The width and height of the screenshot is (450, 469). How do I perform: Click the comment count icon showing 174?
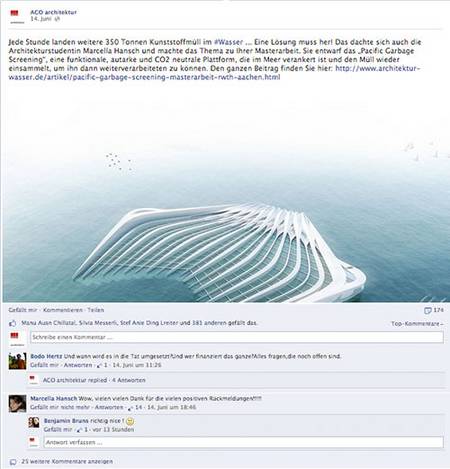[428, 311]
